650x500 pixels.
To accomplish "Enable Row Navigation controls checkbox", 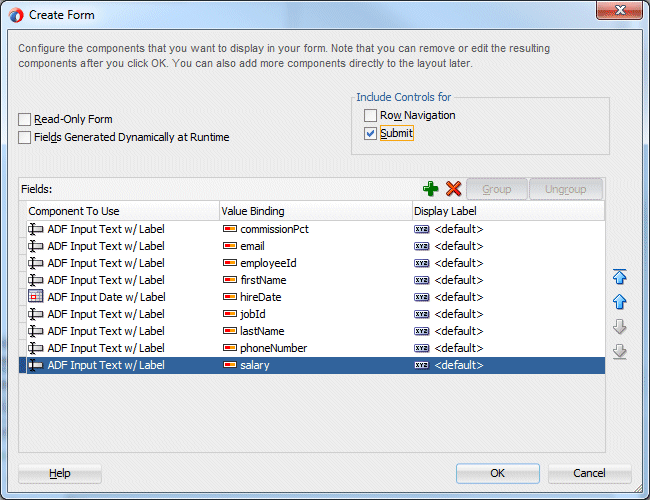I will [x=370, y=115].
